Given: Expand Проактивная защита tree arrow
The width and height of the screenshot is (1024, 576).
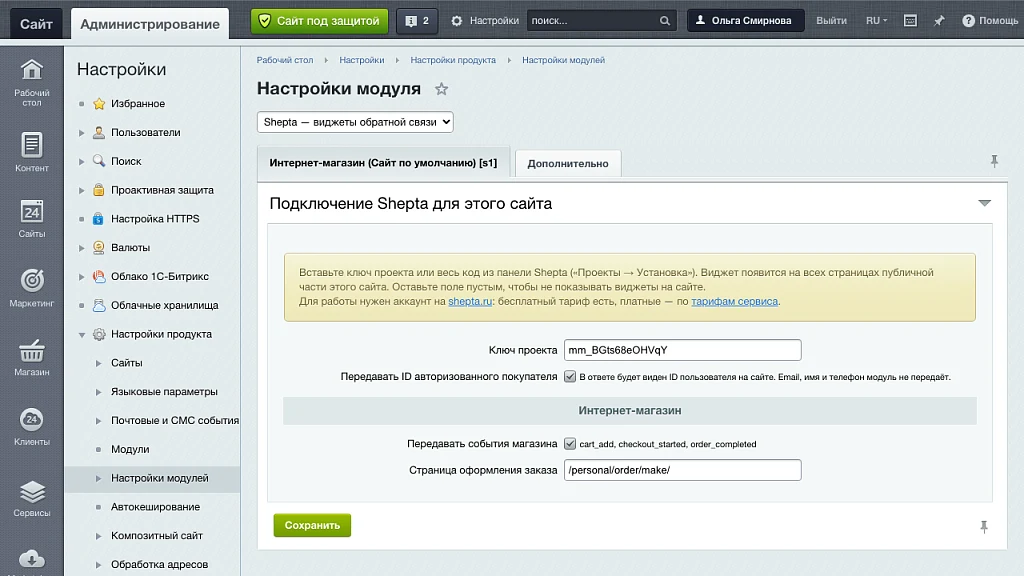Looking at the screenshot, I should click(x=82, y=190).
